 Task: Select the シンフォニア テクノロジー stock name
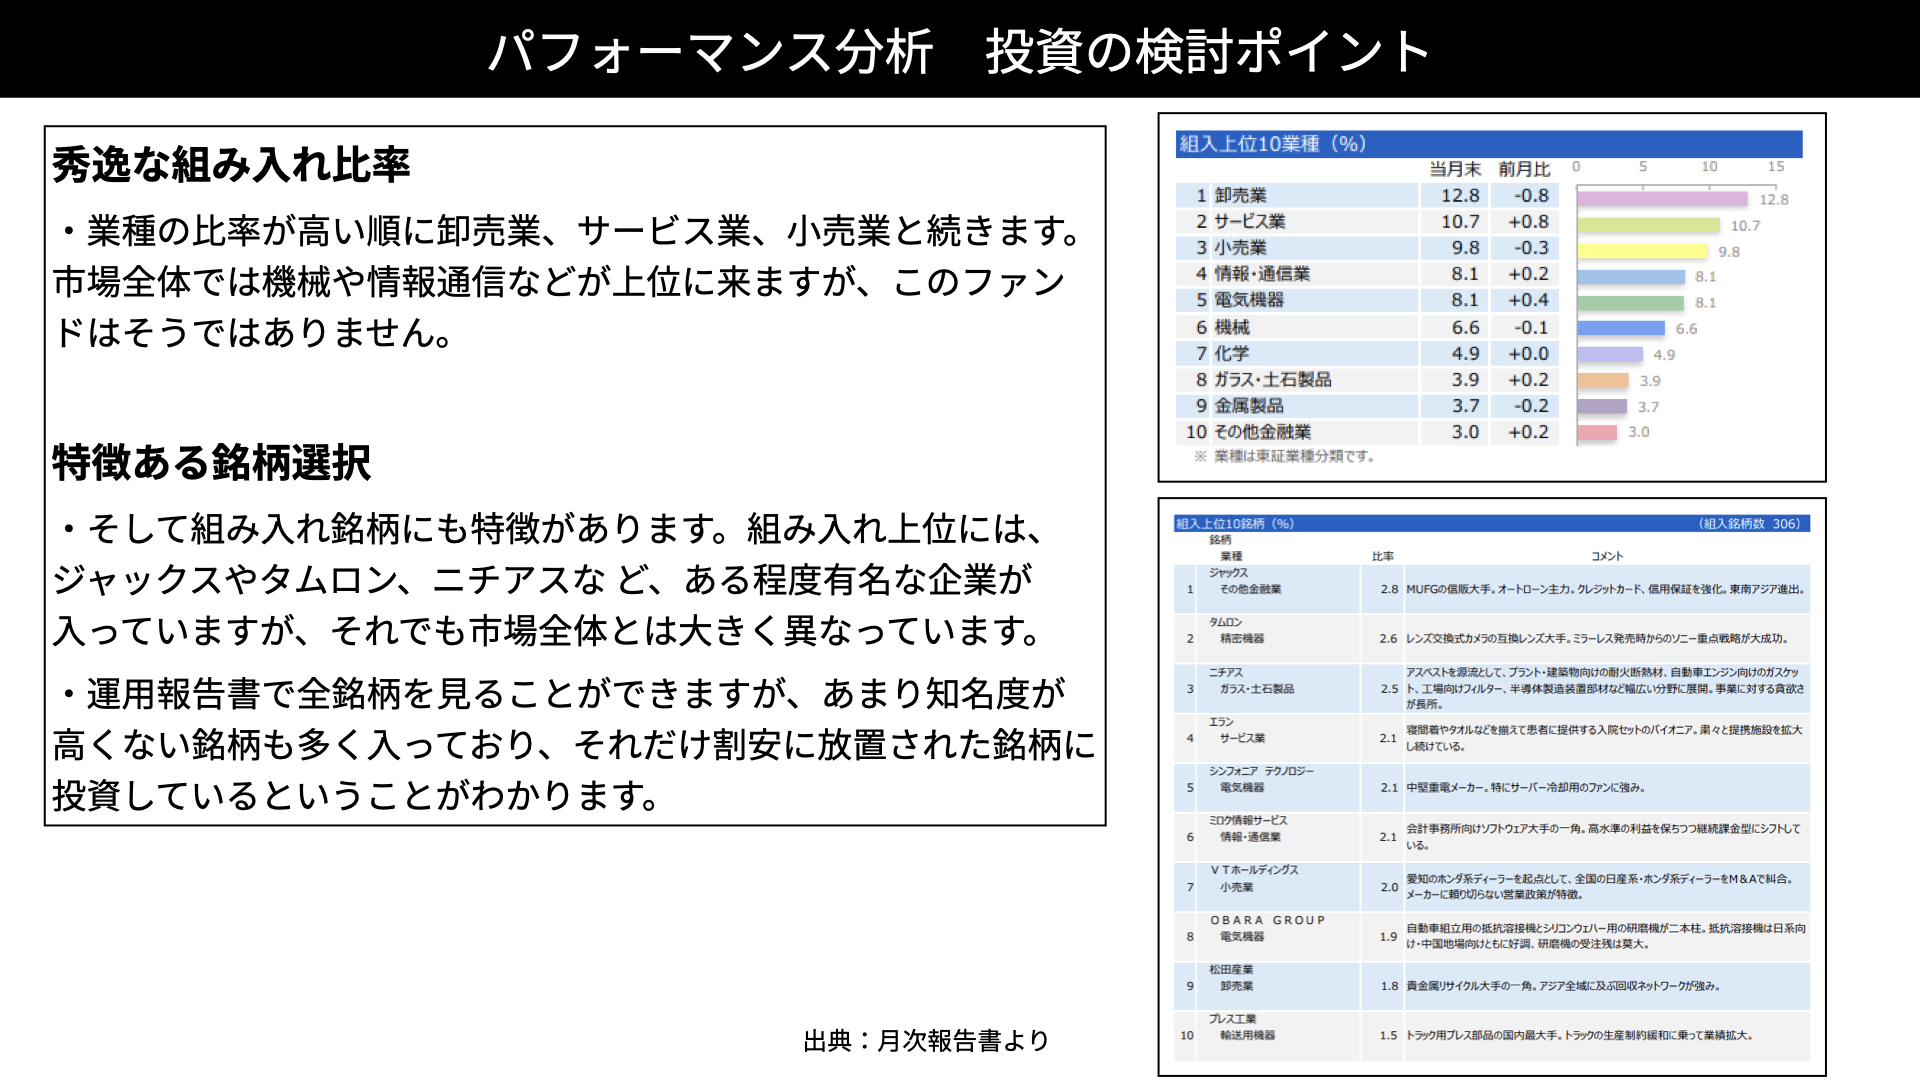[1262, 771]
